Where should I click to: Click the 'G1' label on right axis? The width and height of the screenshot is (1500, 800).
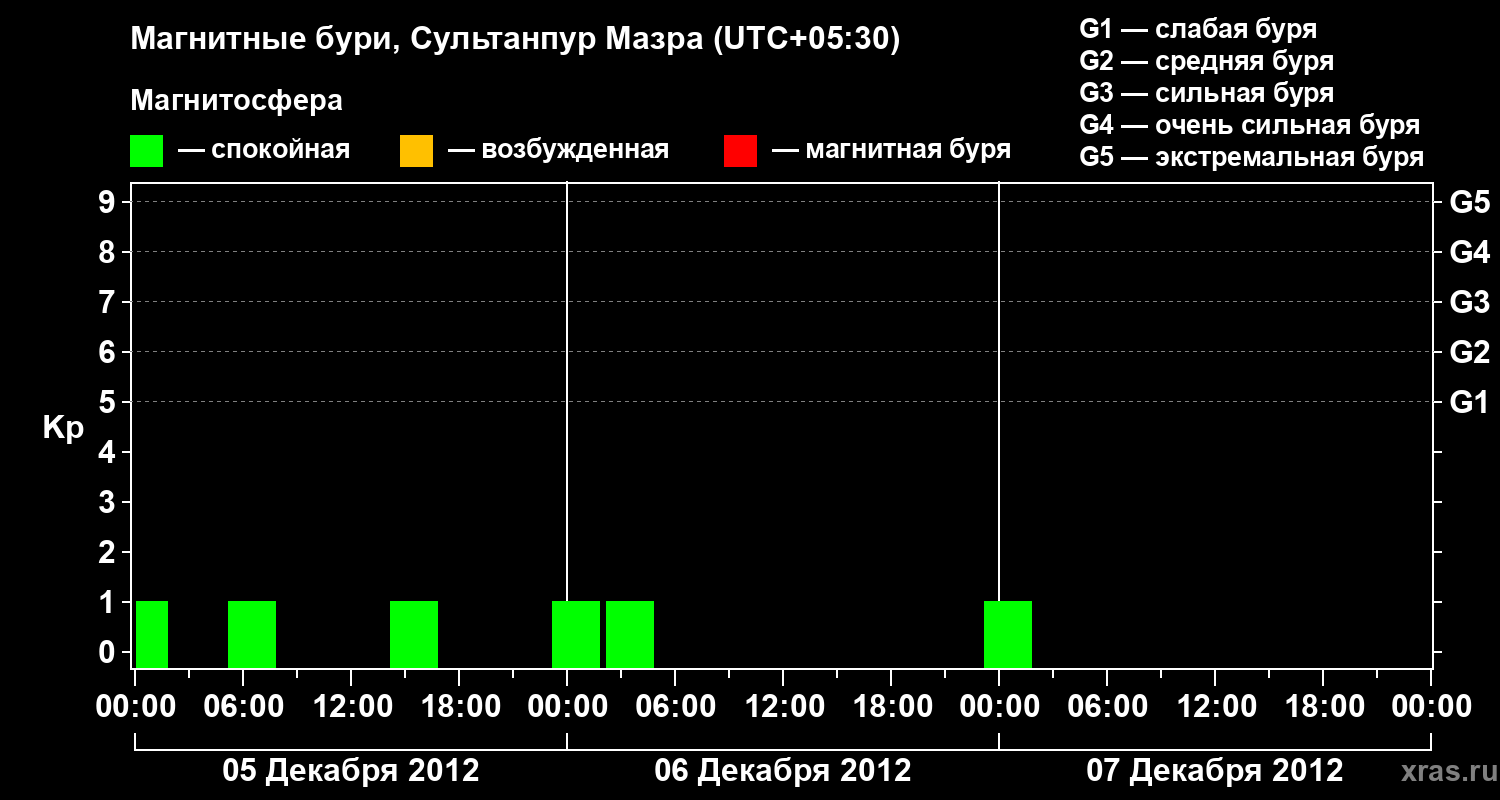(1470, 402)
